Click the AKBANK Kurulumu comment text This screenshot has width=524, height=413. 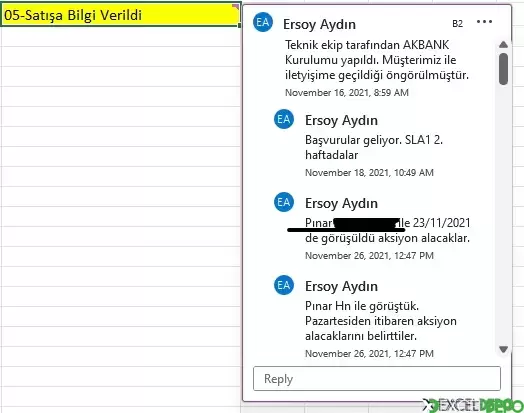[377, 60]
